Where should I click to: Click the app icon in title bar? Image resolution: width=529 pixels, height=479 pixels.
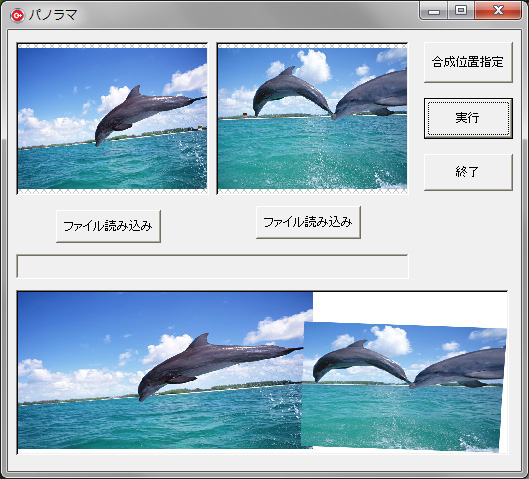[17, 15]
